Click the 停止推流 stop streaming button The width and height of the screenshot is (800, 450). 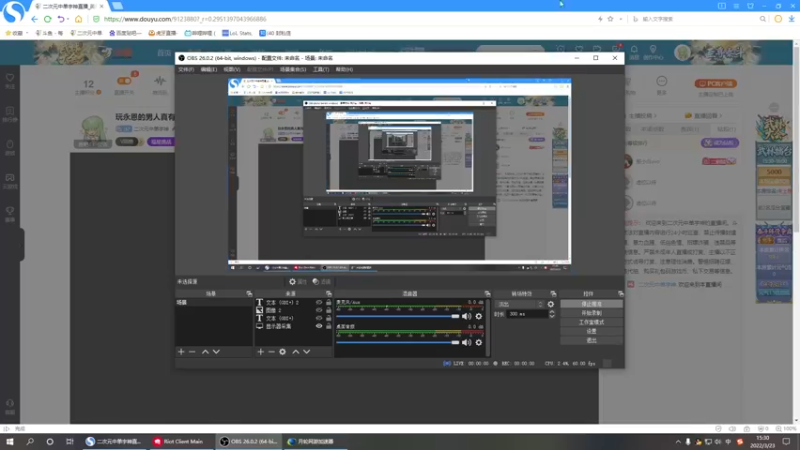(x=591, y=304)
